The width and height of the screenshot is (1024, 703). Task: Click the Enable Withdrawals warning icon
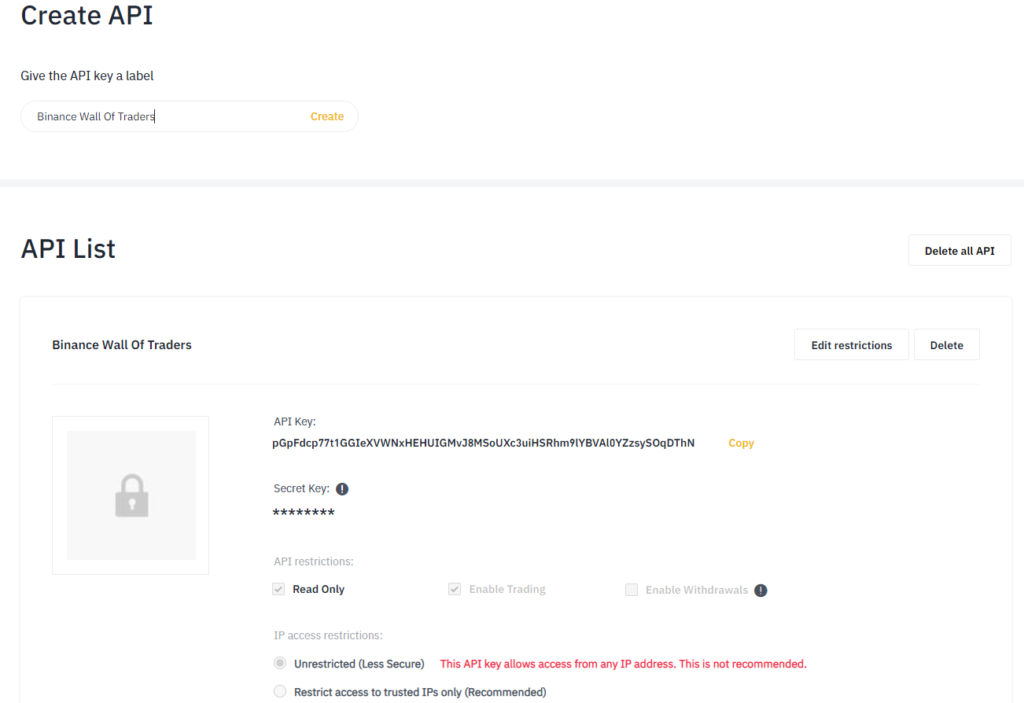click(760, 589)
